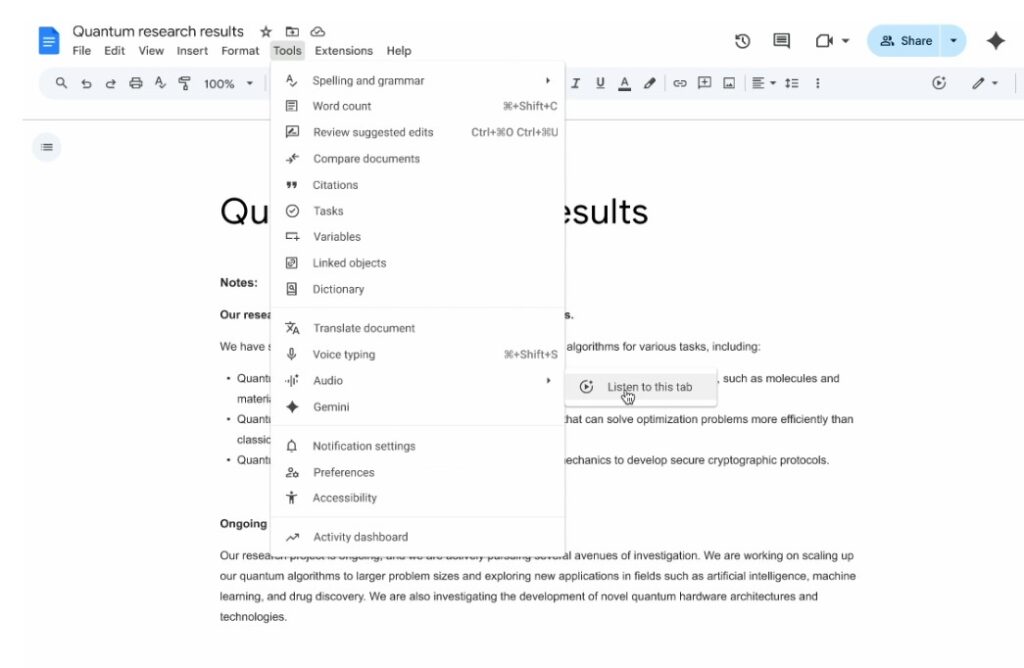Open the editing mode pencil dropdown
The width and height of the screenshot is (1024, 668).
click(985, 83)
